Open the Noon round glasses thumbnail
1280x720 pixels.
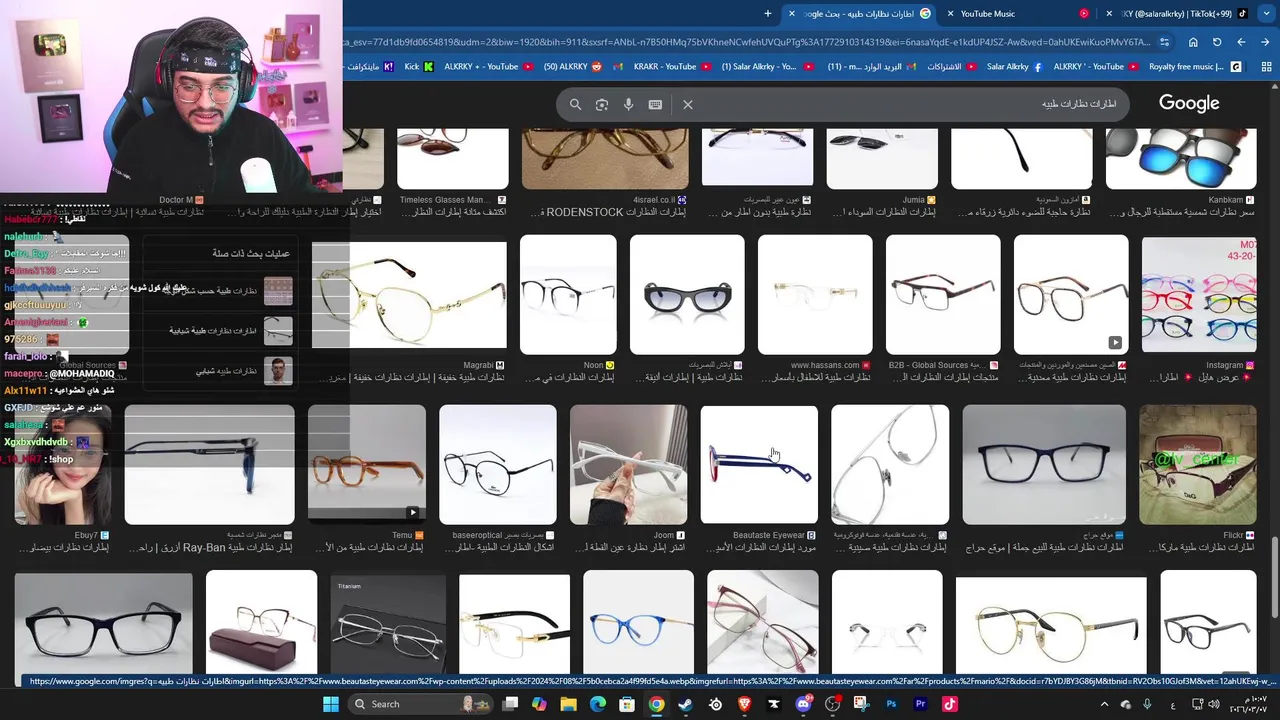click(x=568, y=295)
